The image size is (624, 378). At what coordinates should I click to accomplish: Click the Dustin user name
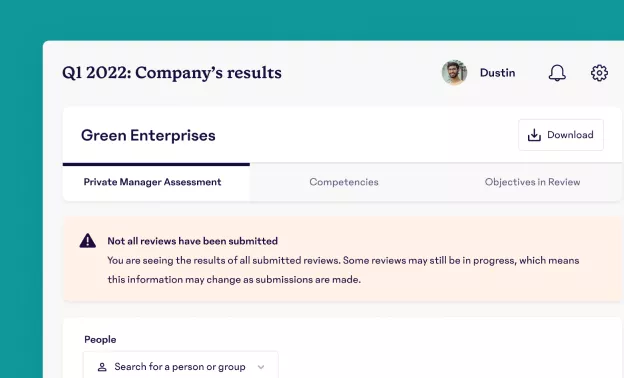tap(497, 73)
